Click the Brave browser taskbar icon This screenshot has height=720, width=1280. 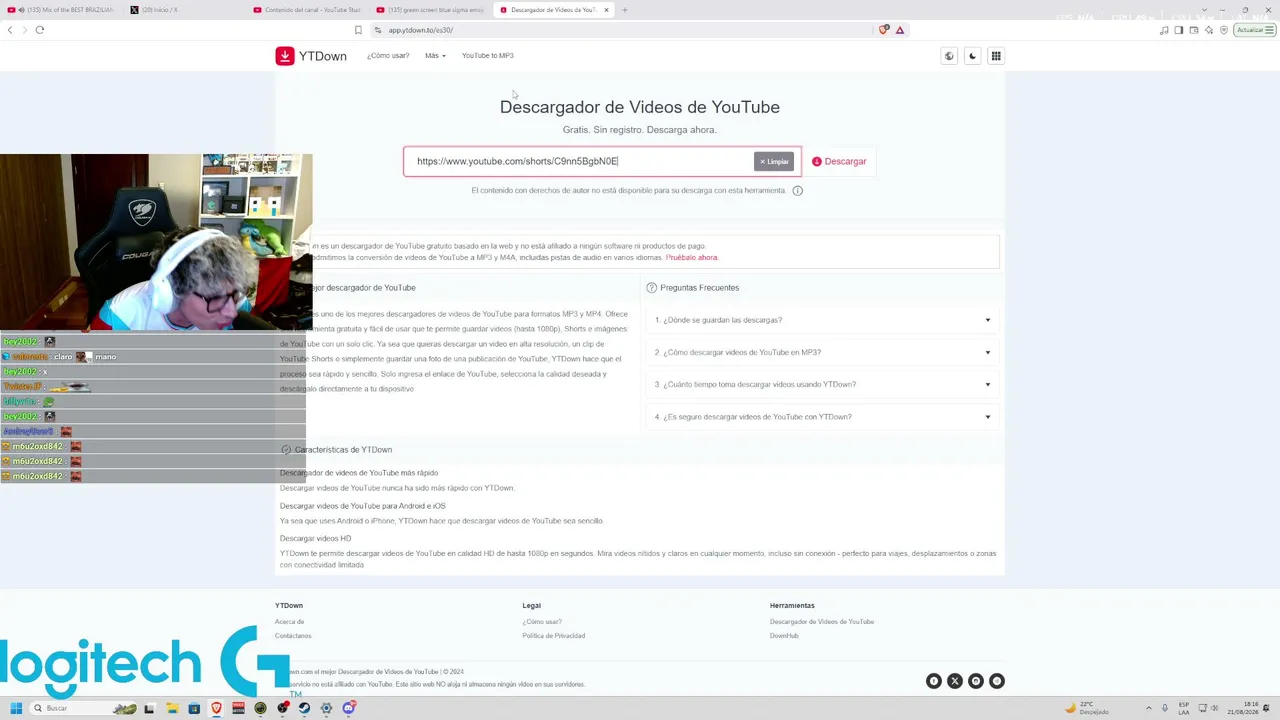point(216,708)
